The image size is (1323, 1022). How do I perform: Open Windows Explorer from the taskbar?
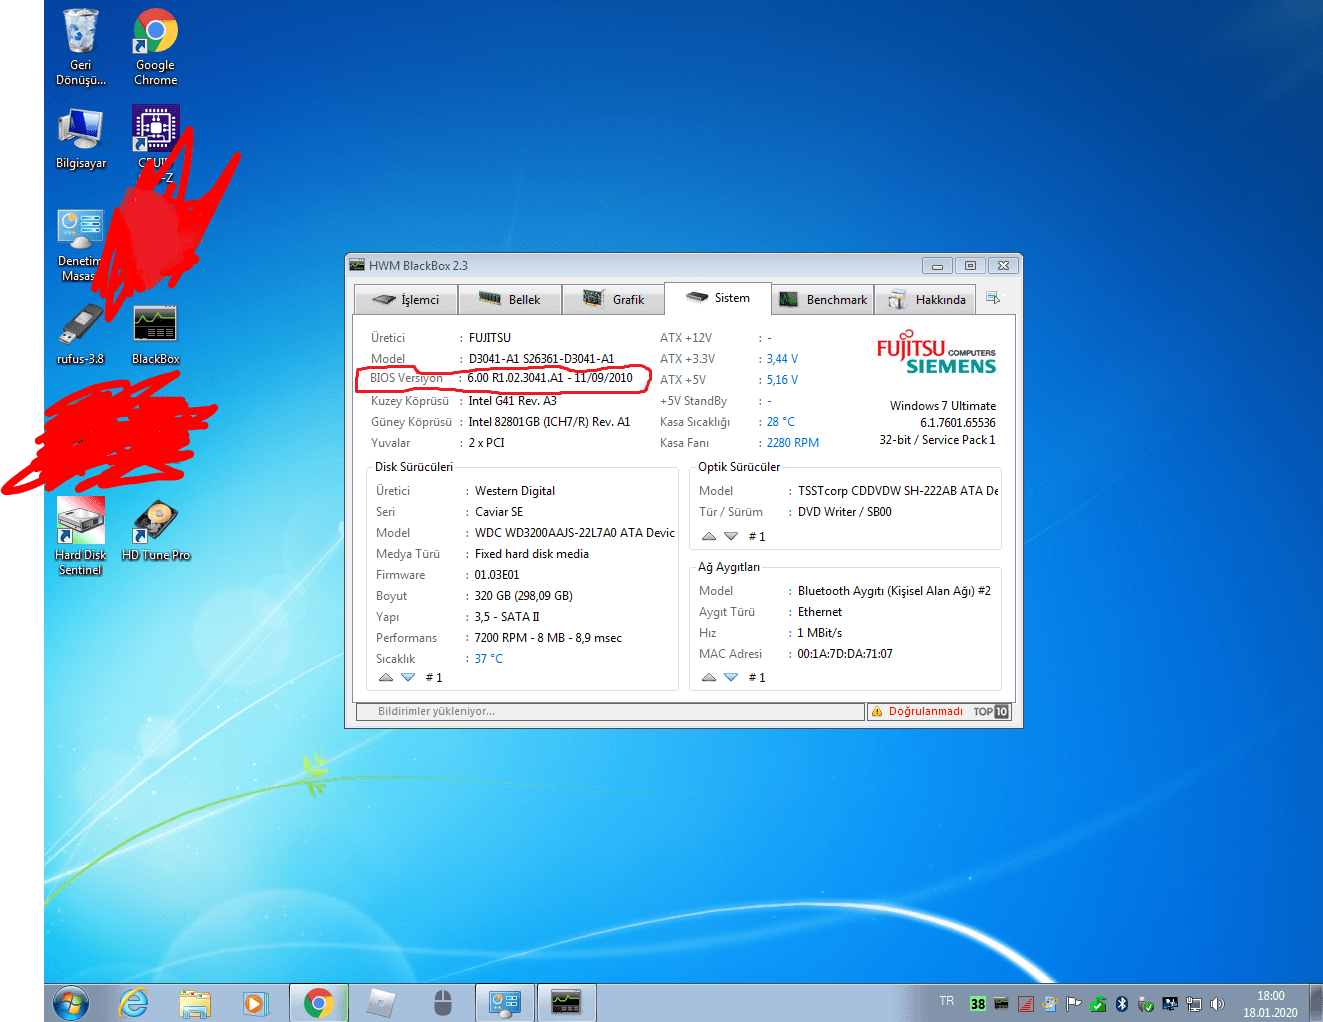(x=195, y=1002)
